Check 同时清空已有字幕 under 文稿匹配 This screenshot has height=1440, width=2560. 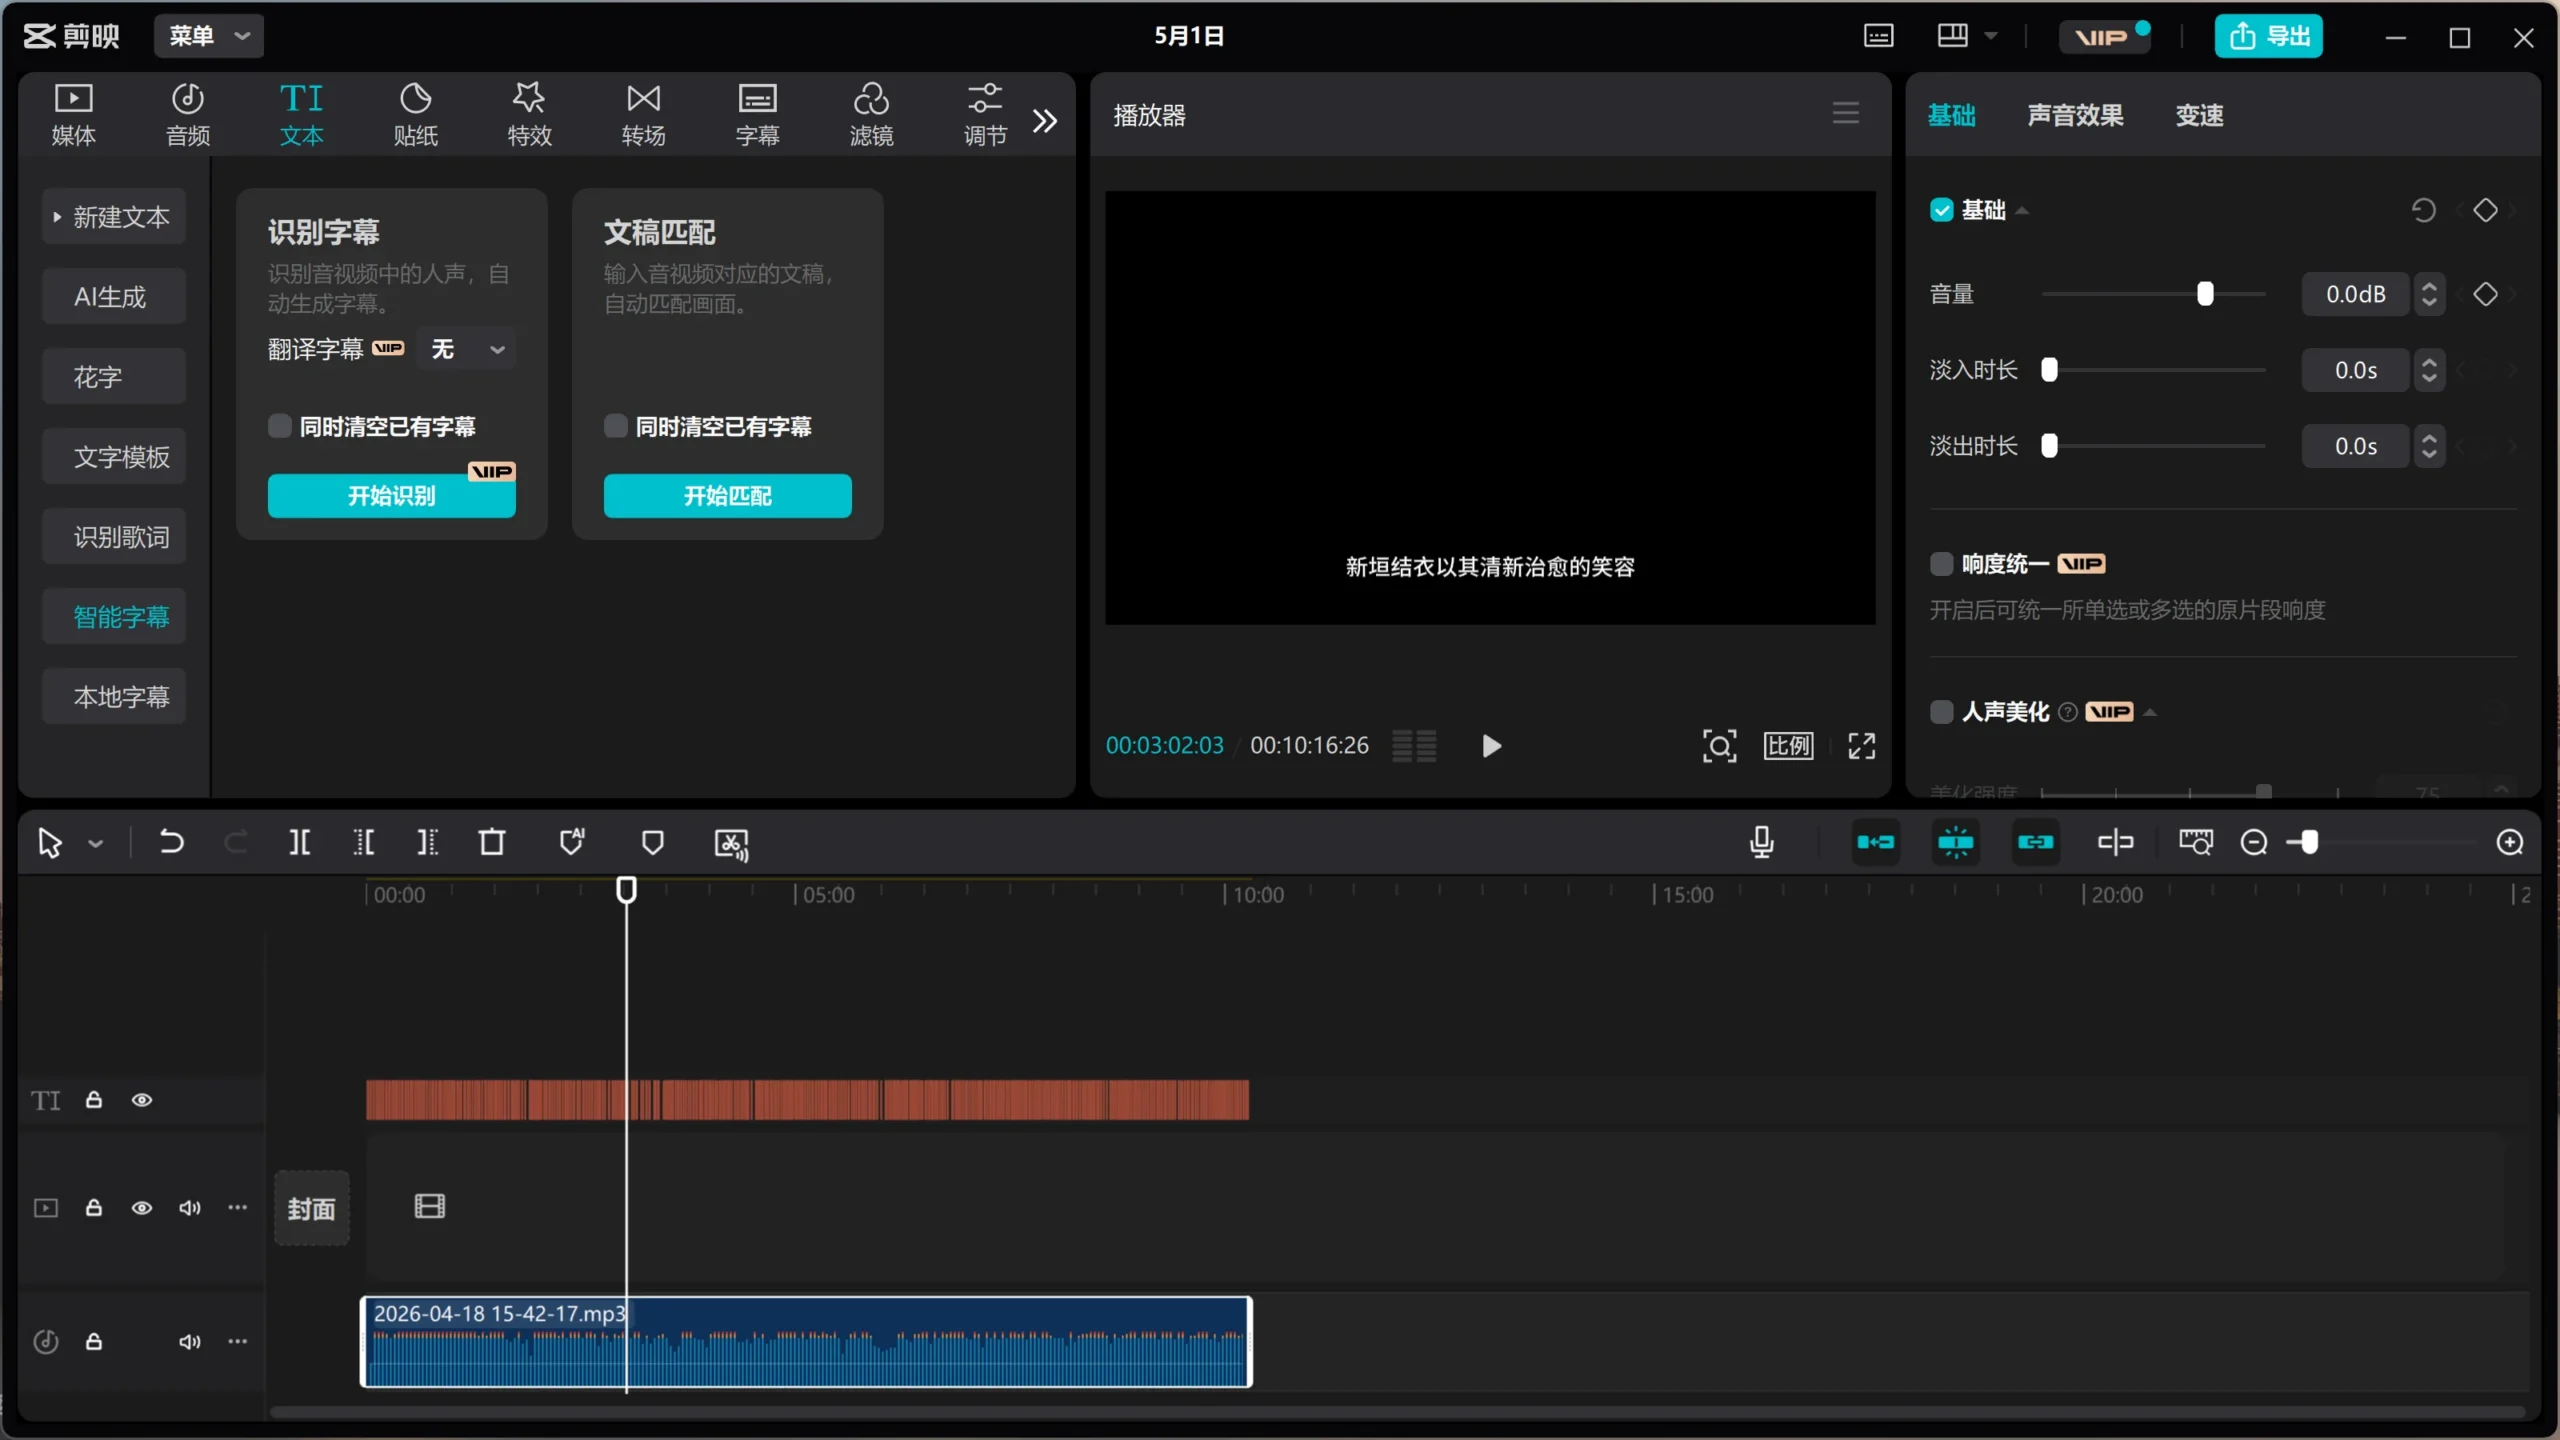pyautogui.click(x=616, y=426)
